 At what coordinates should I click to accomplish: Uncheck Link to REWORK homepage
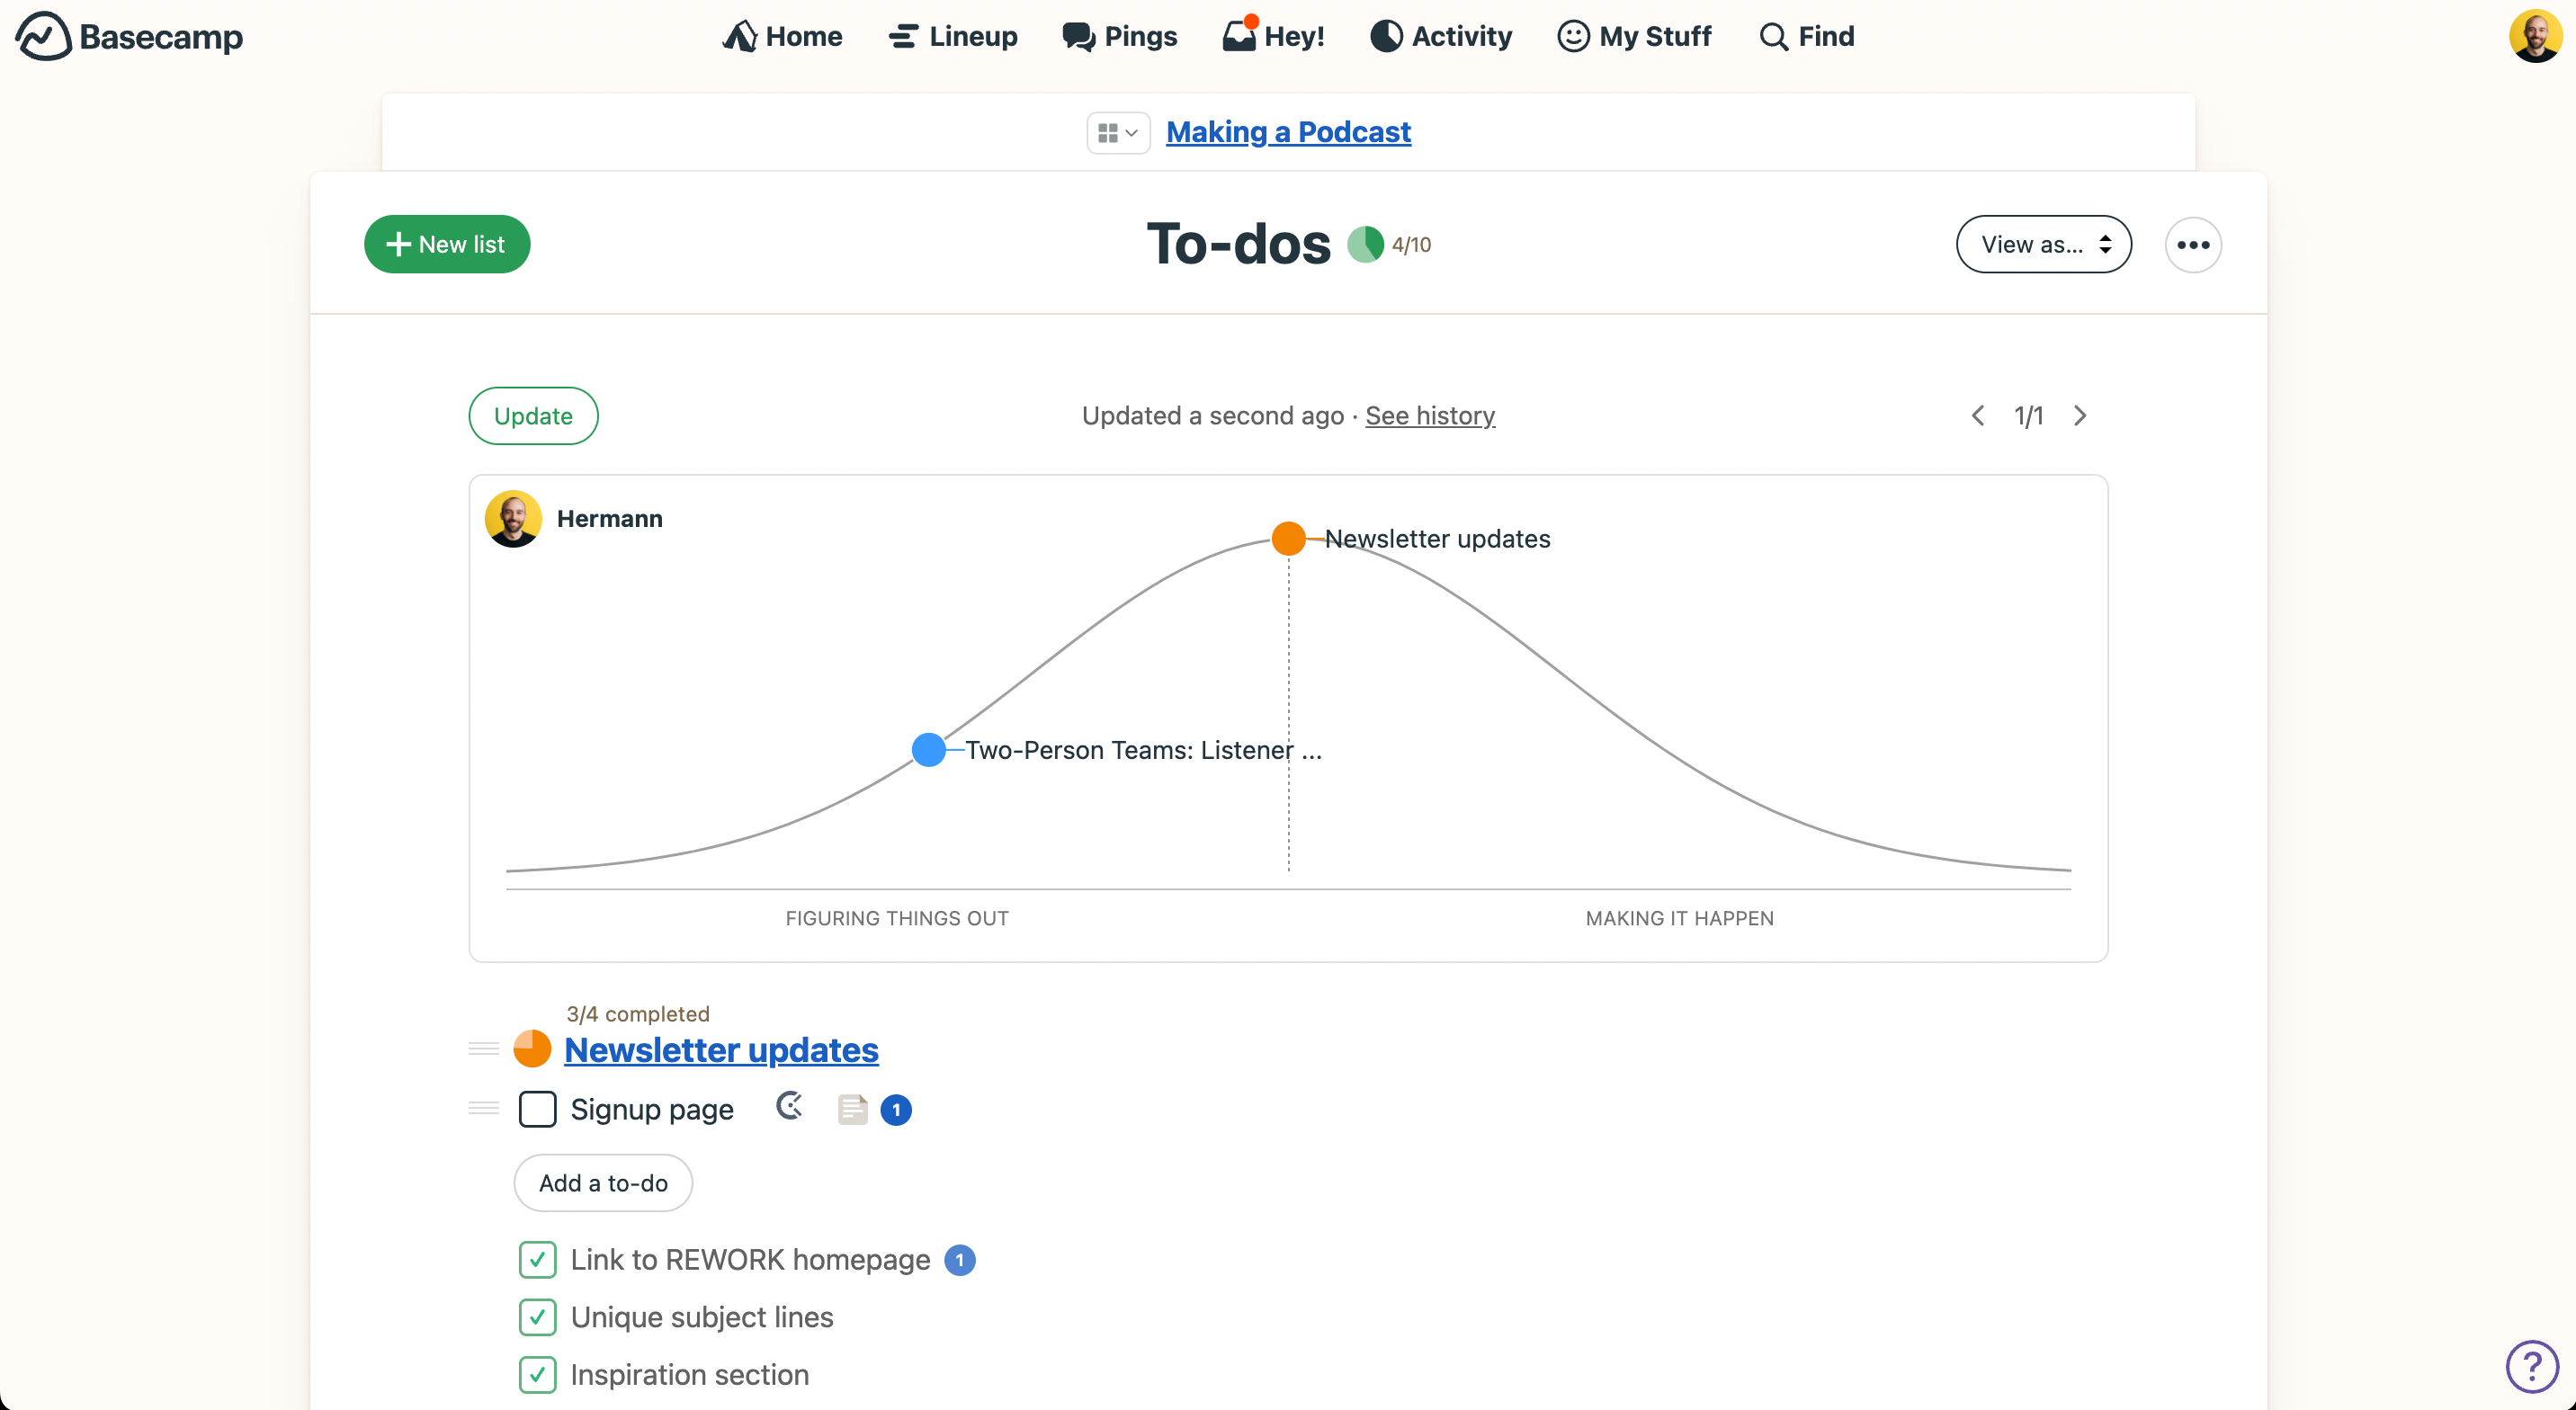(537, 1260)
